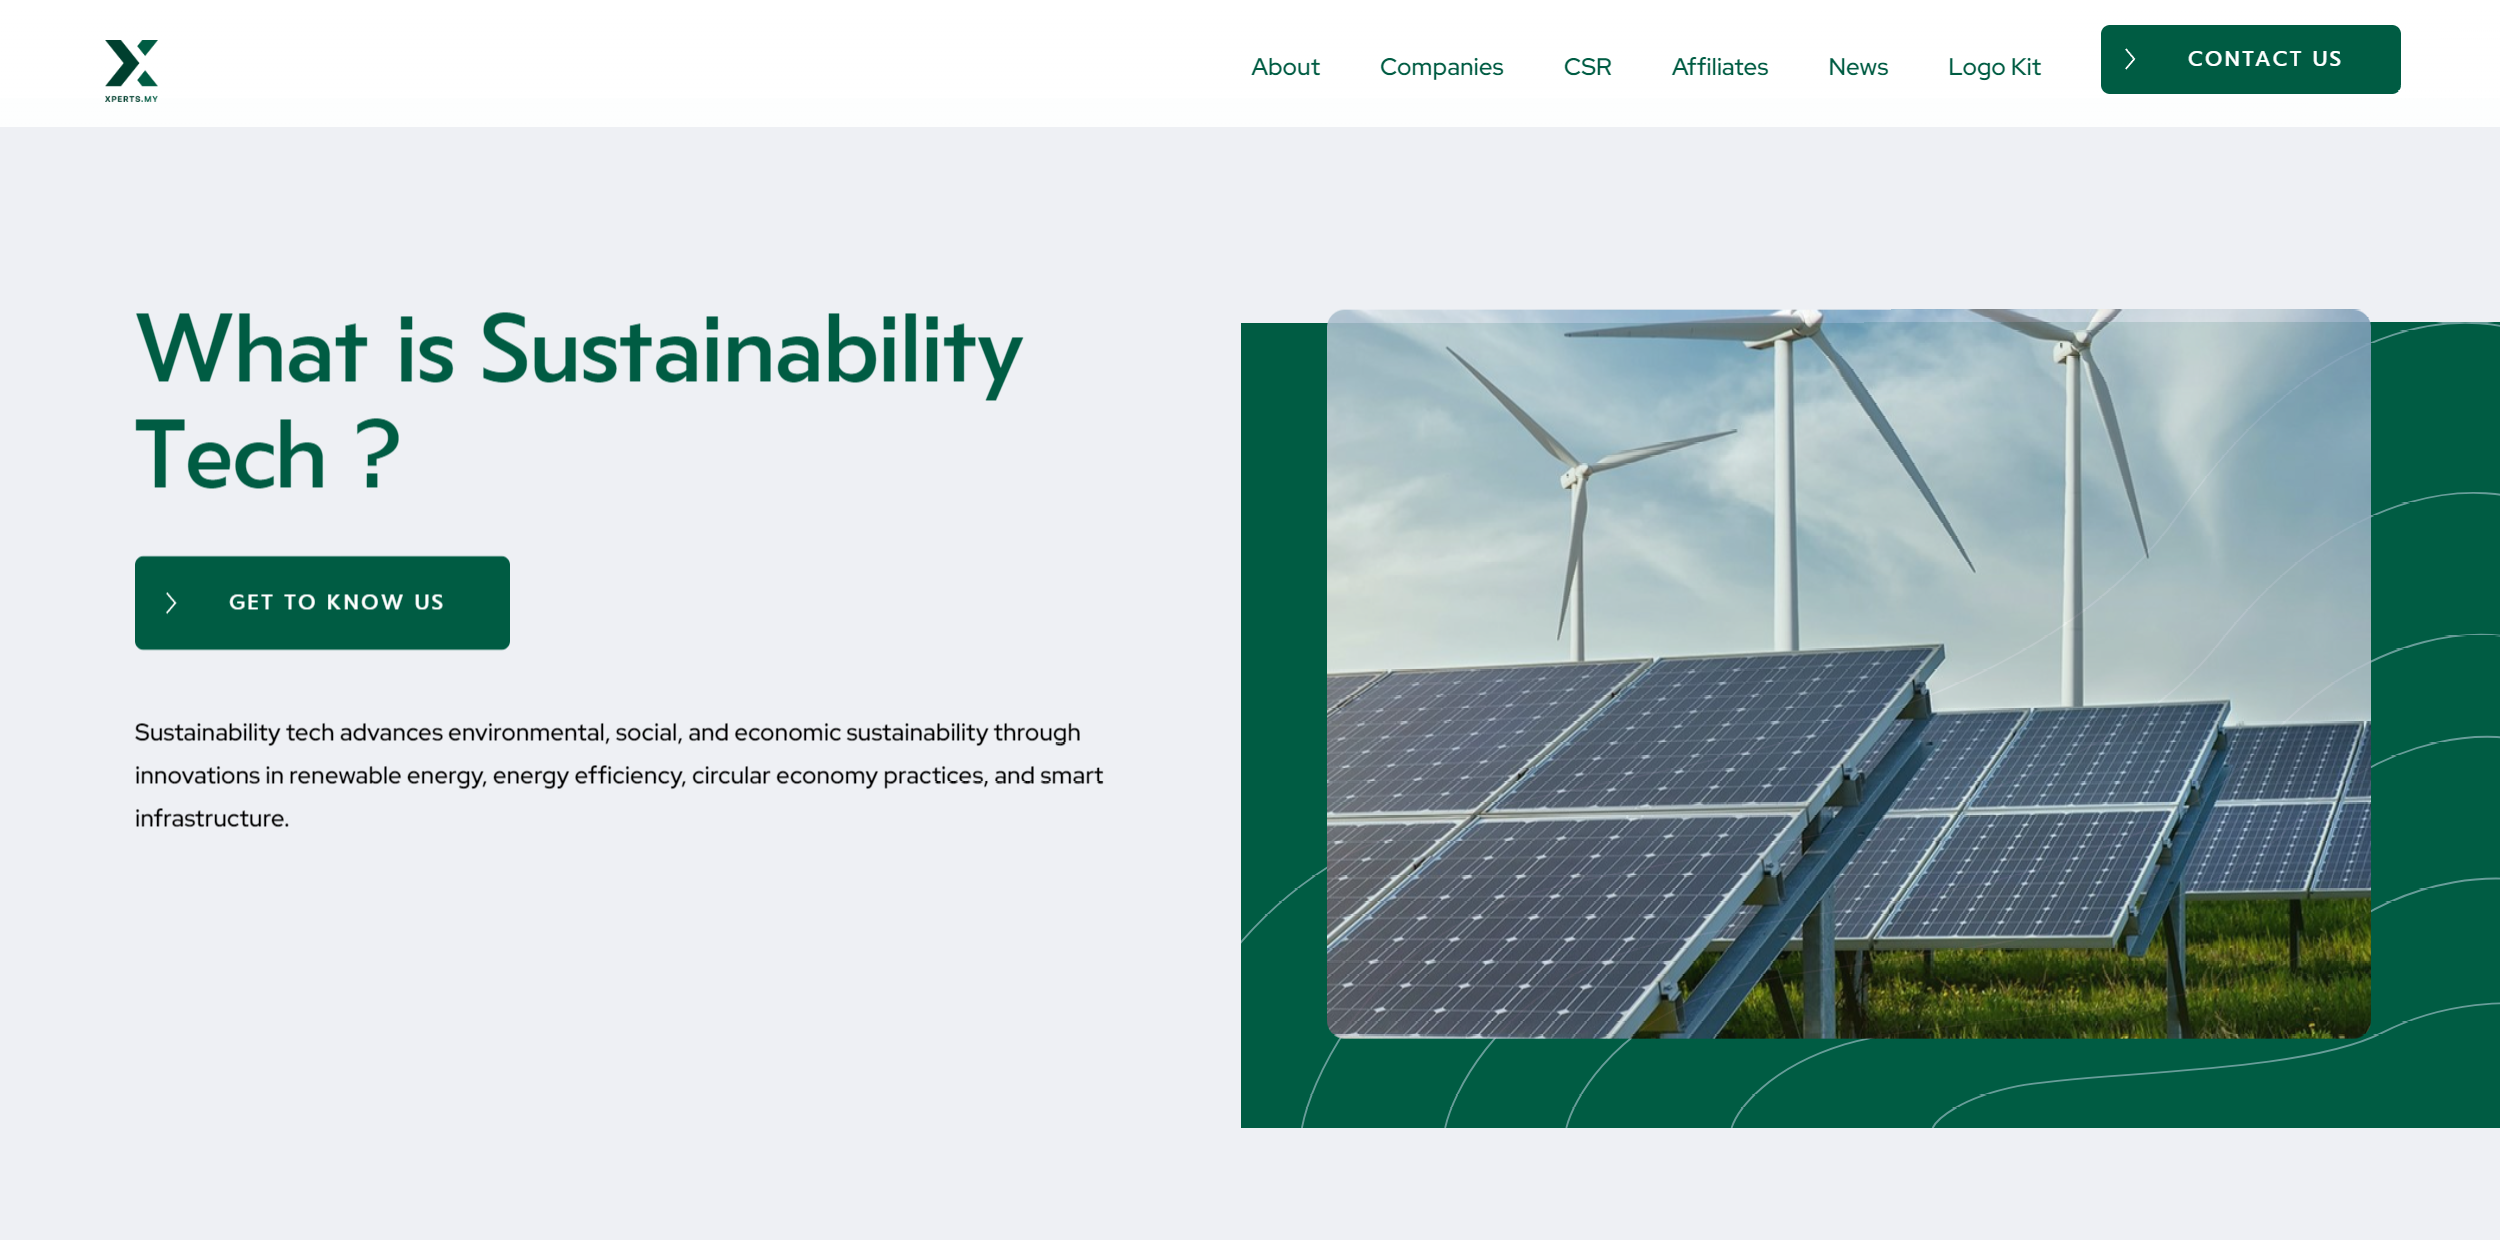
Task: Click the sustainability tech description paragraph
Action: pos(618,775)
